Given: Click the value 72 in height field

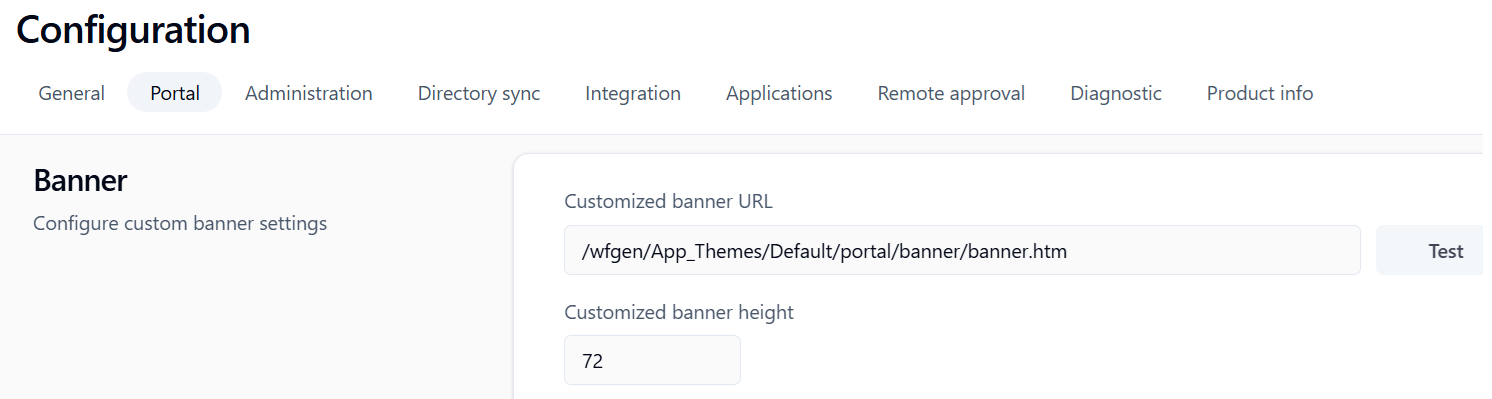Looking at the screenshot, I should 592,361.
